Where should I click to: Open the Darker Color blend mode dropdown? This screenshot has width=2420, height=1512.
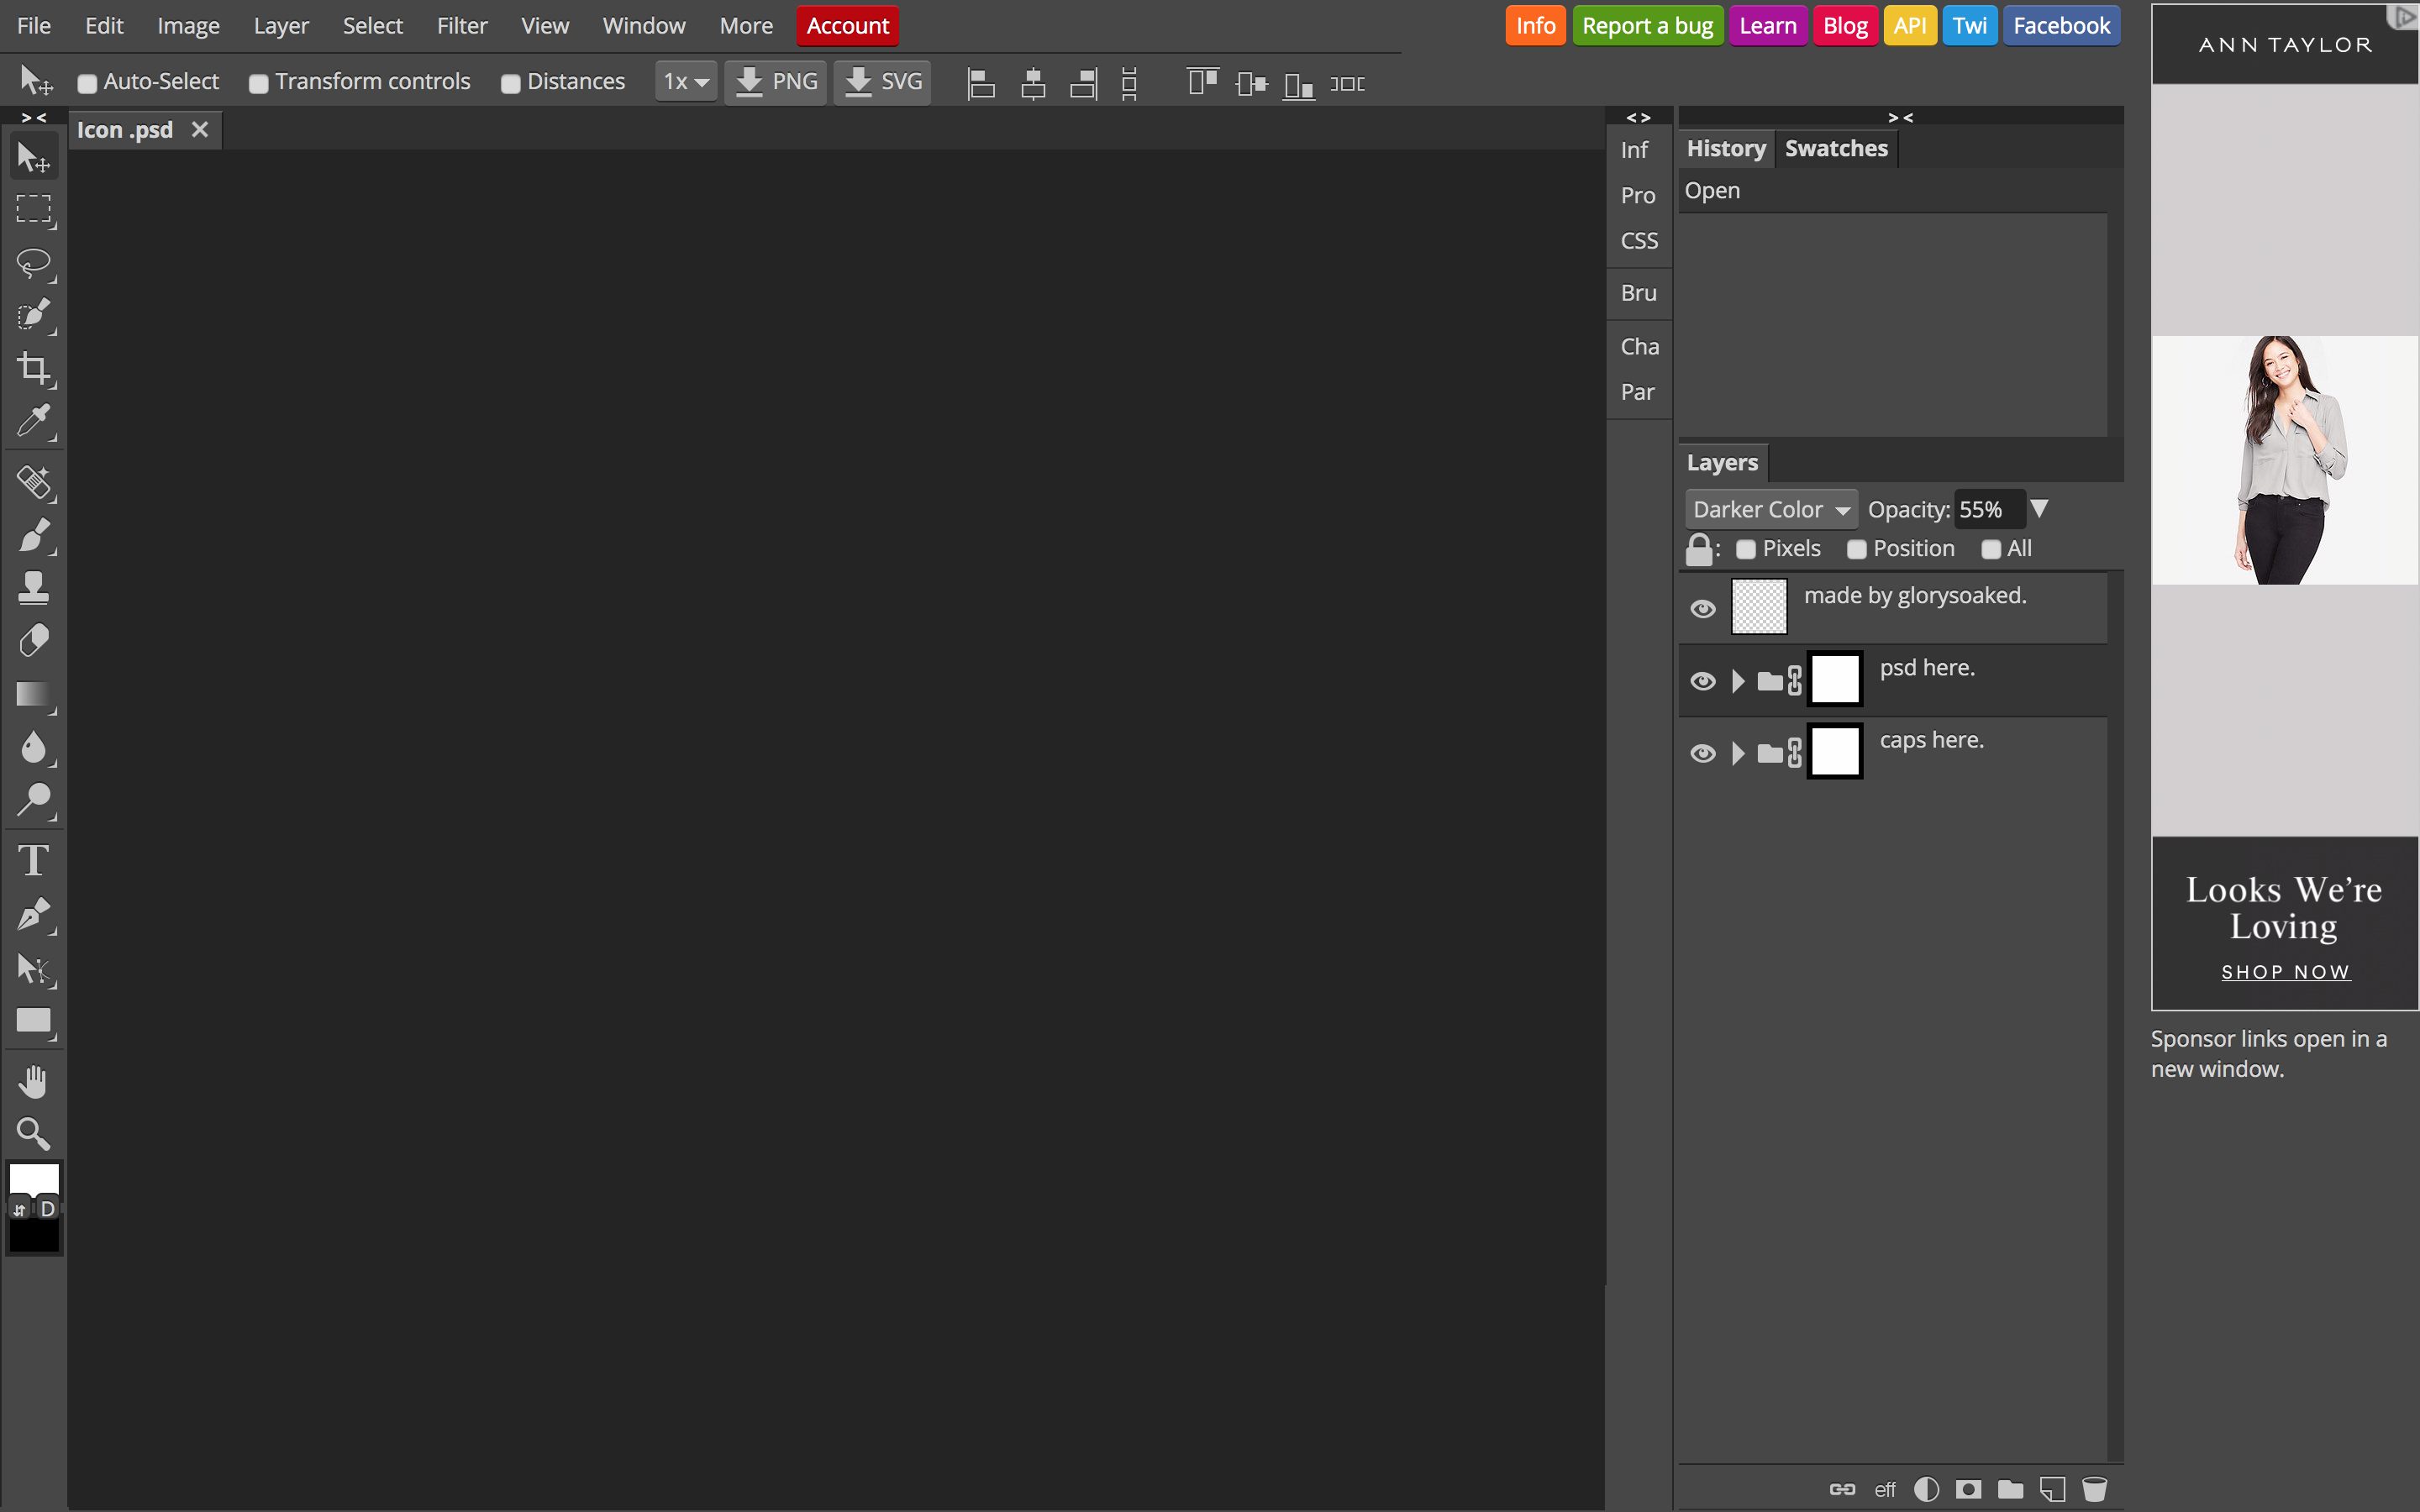[x=1770, y=509]
